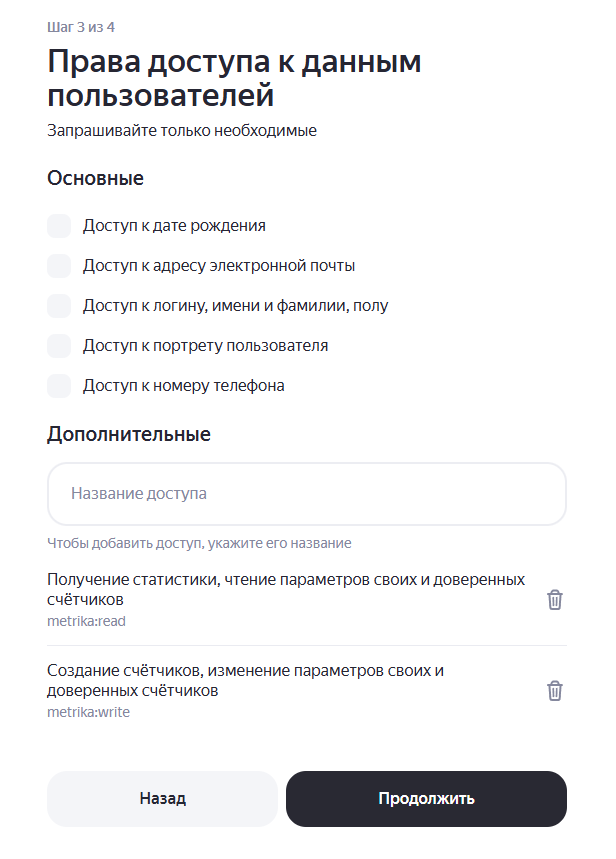
Task: Click the 'metrika:read' scope identifier text
Action: tap(86, 621)
